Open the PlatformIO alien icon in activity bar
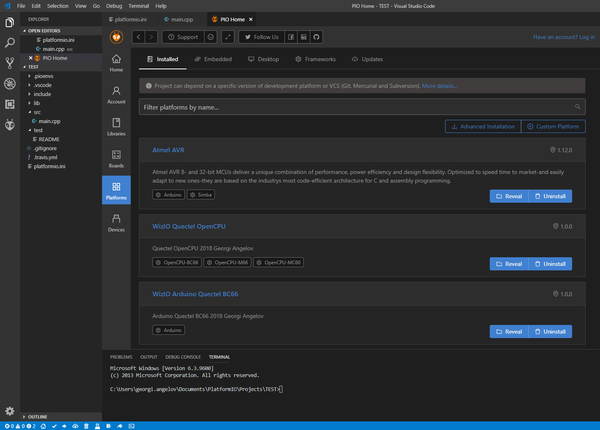Viewport: 600px width, 430px height. click(x=10, y=125)
